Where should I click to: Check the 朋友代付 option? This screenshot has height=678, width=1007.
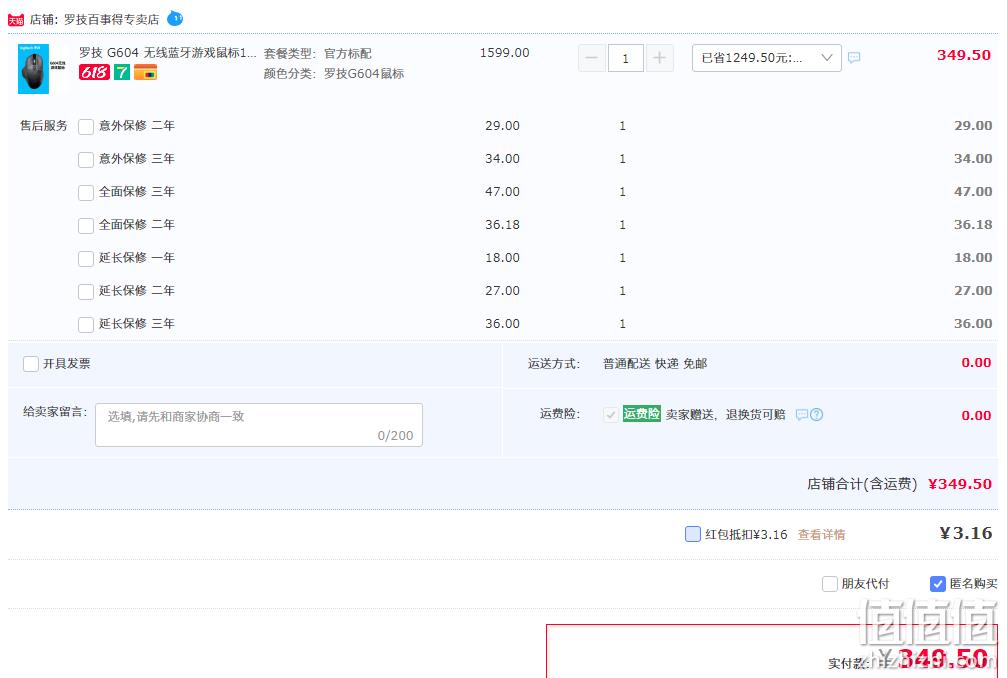[x=830, y=584]
